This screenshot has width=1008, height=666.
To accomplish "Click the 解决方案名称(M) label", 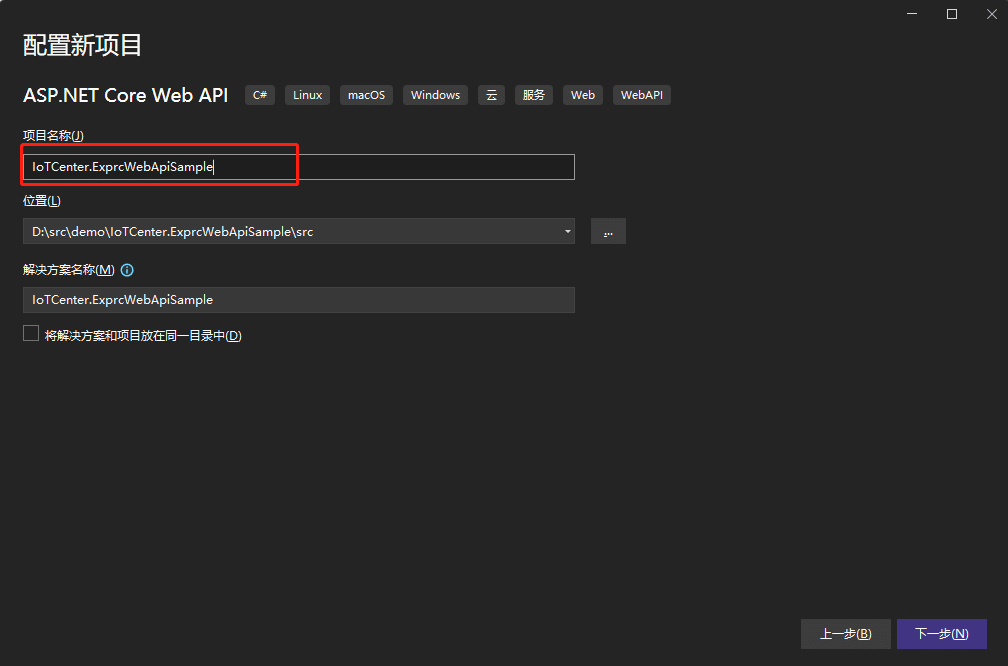I will (x=69, y=270).
